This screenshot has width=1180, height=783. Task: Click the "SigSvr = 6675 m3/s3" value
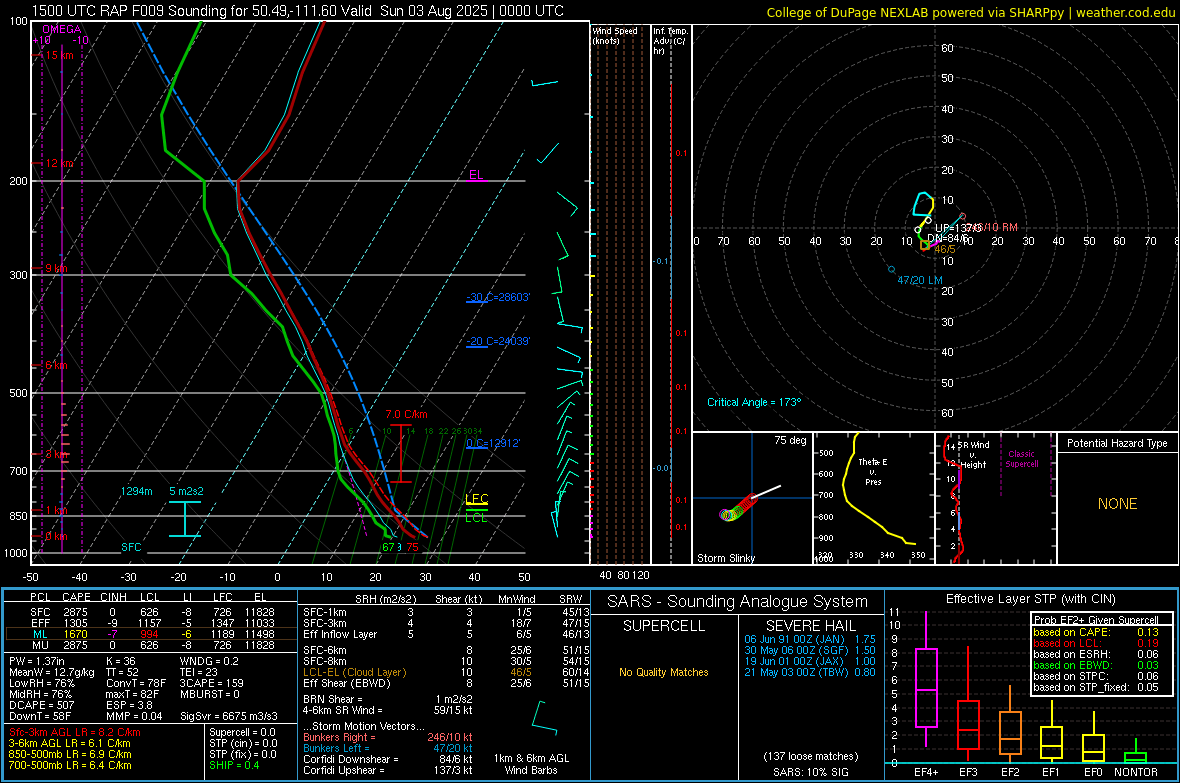(229, 716)
